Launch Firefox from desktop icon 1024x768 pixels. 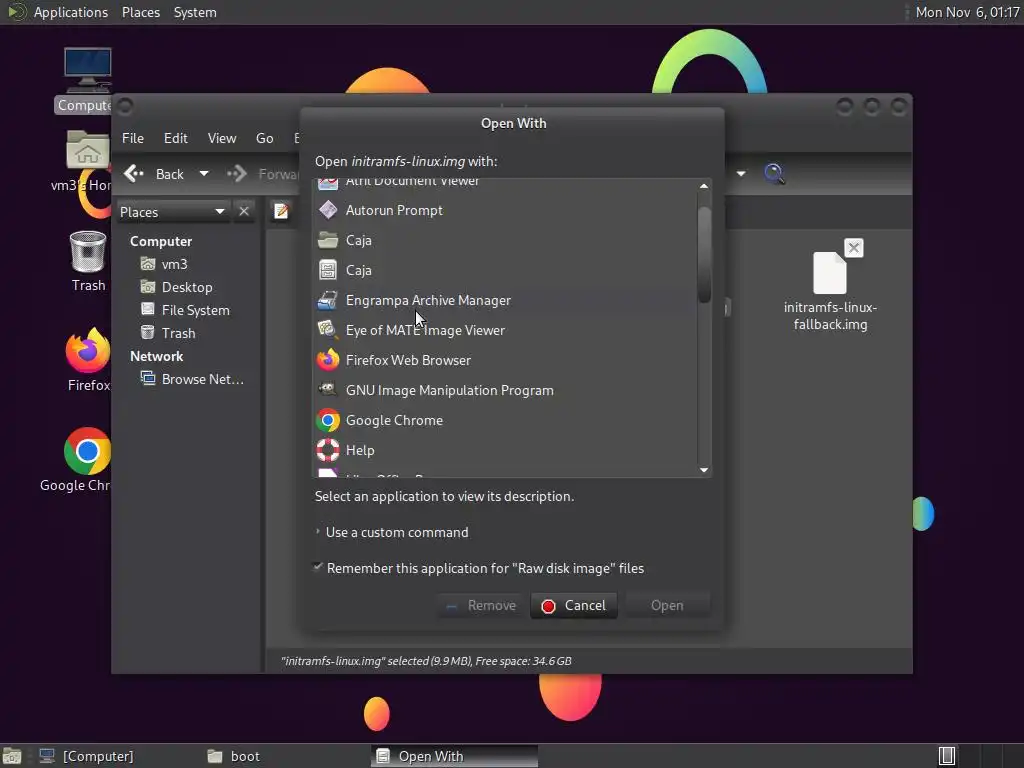point(88,351)
